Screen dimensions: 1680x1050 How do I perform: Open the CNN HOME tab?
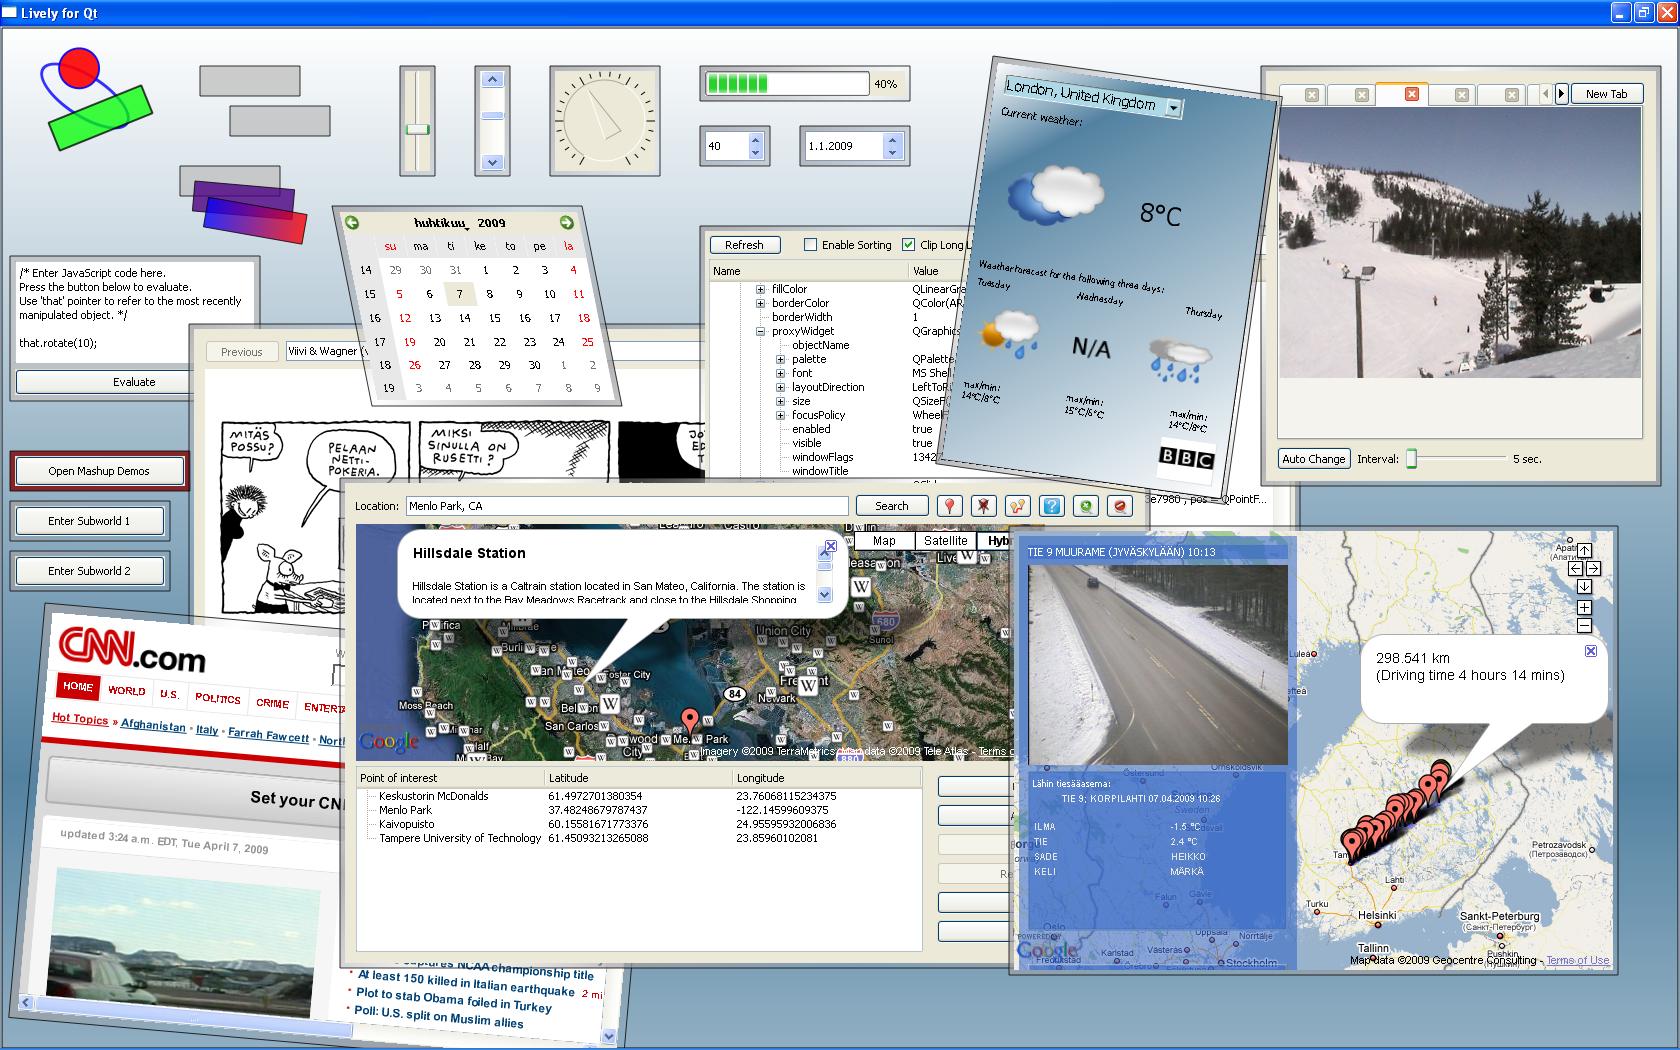pos(78,687)
